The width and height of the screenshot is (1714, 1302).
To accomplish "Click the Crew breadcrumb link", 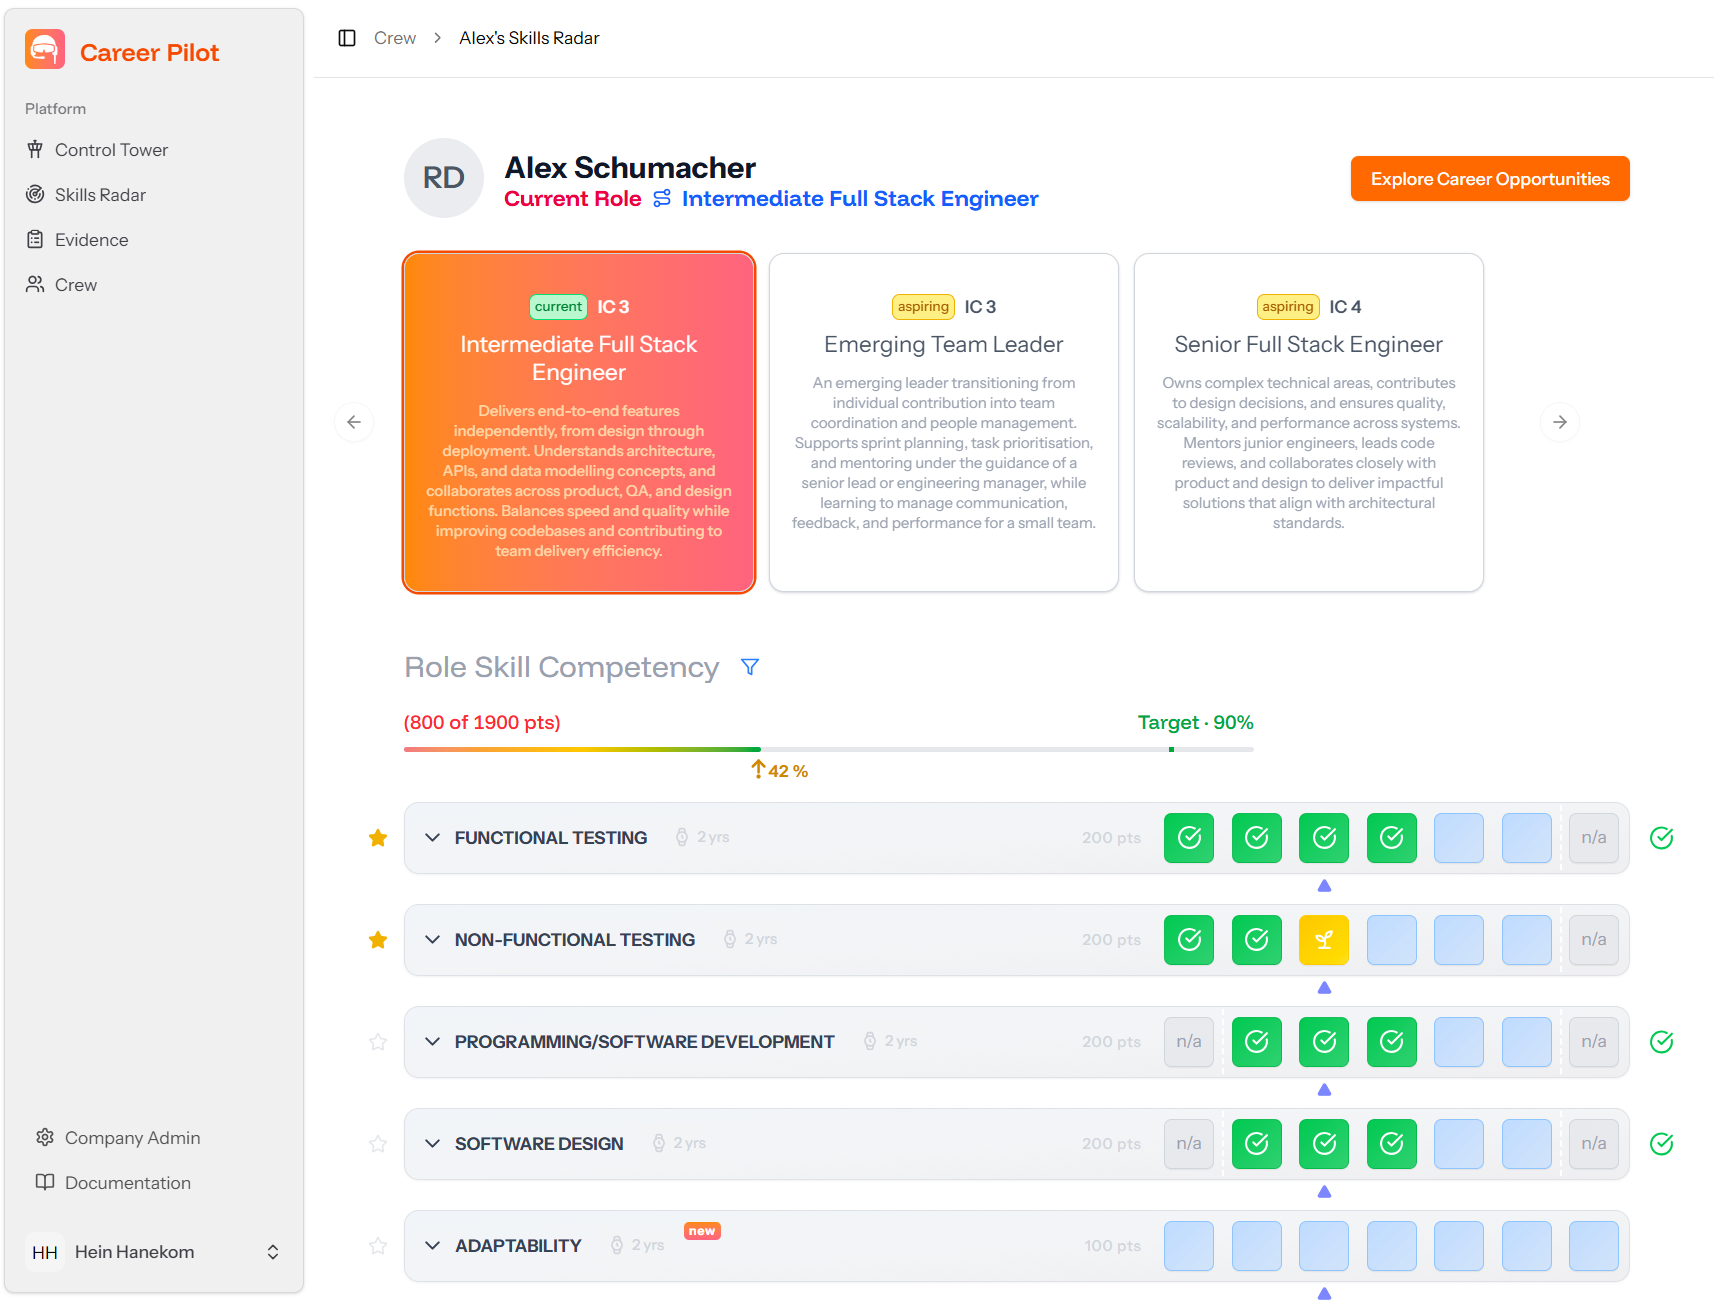I will tap(395, 37).
